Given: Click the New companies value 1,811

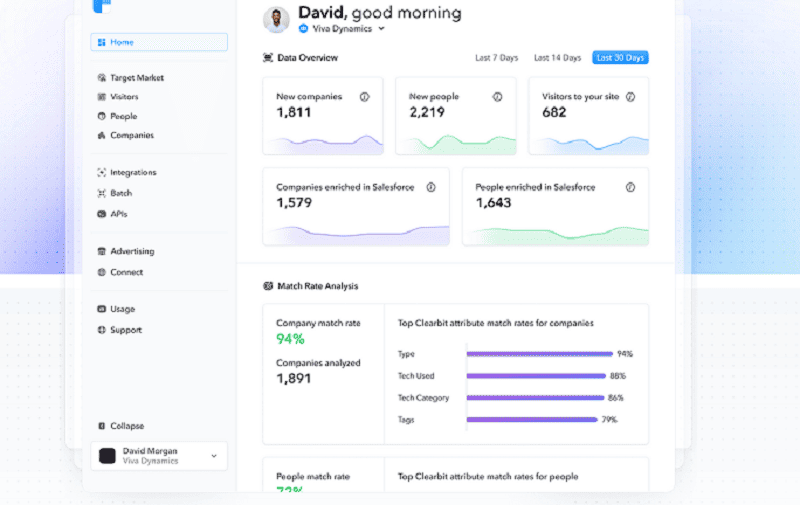Looking at the screenshot, I should 293,112.
